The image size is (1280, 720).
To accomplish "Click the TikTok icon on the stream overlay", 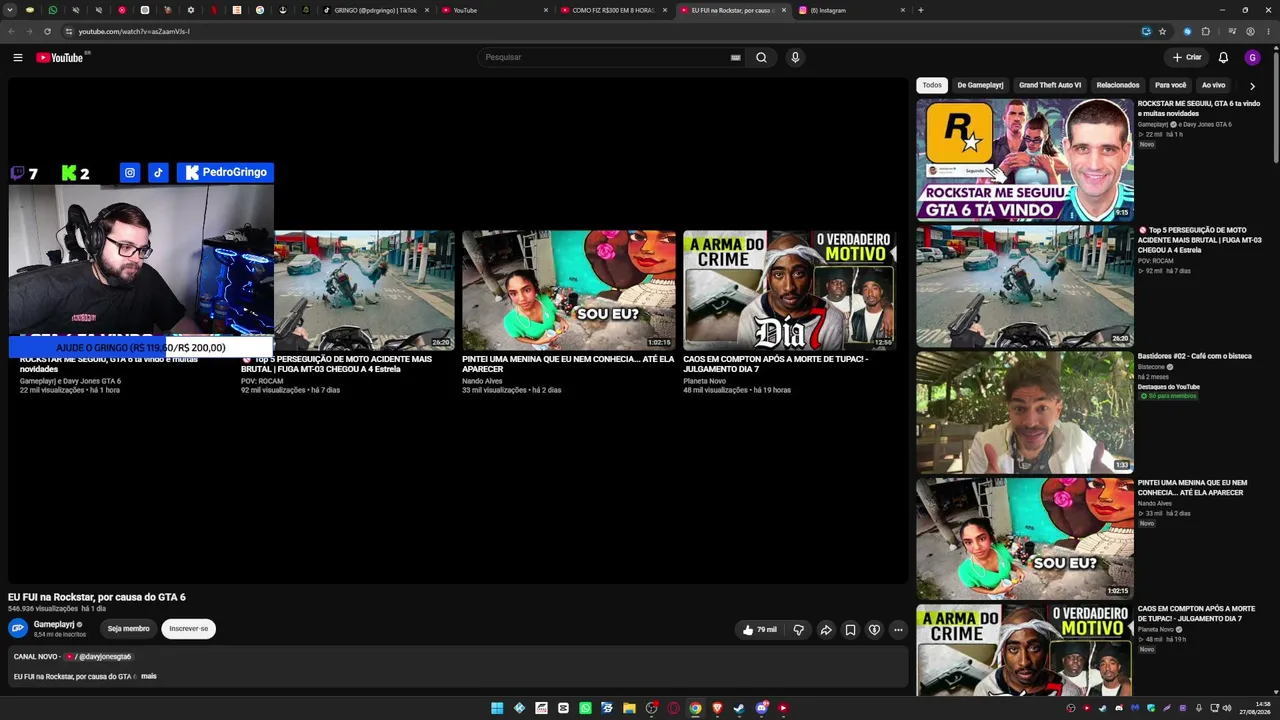I will pos(158,173).
